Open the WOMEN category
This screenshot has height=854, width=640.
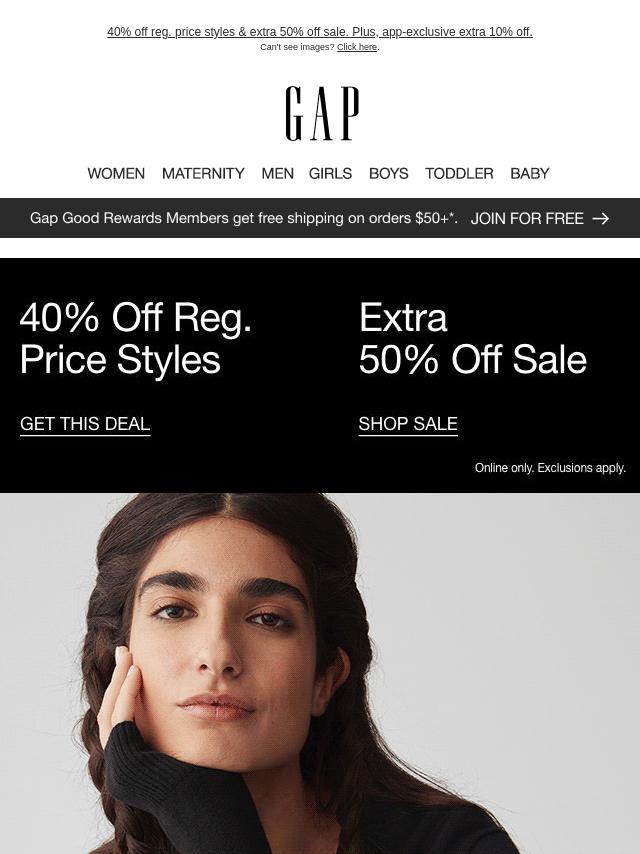116,173
